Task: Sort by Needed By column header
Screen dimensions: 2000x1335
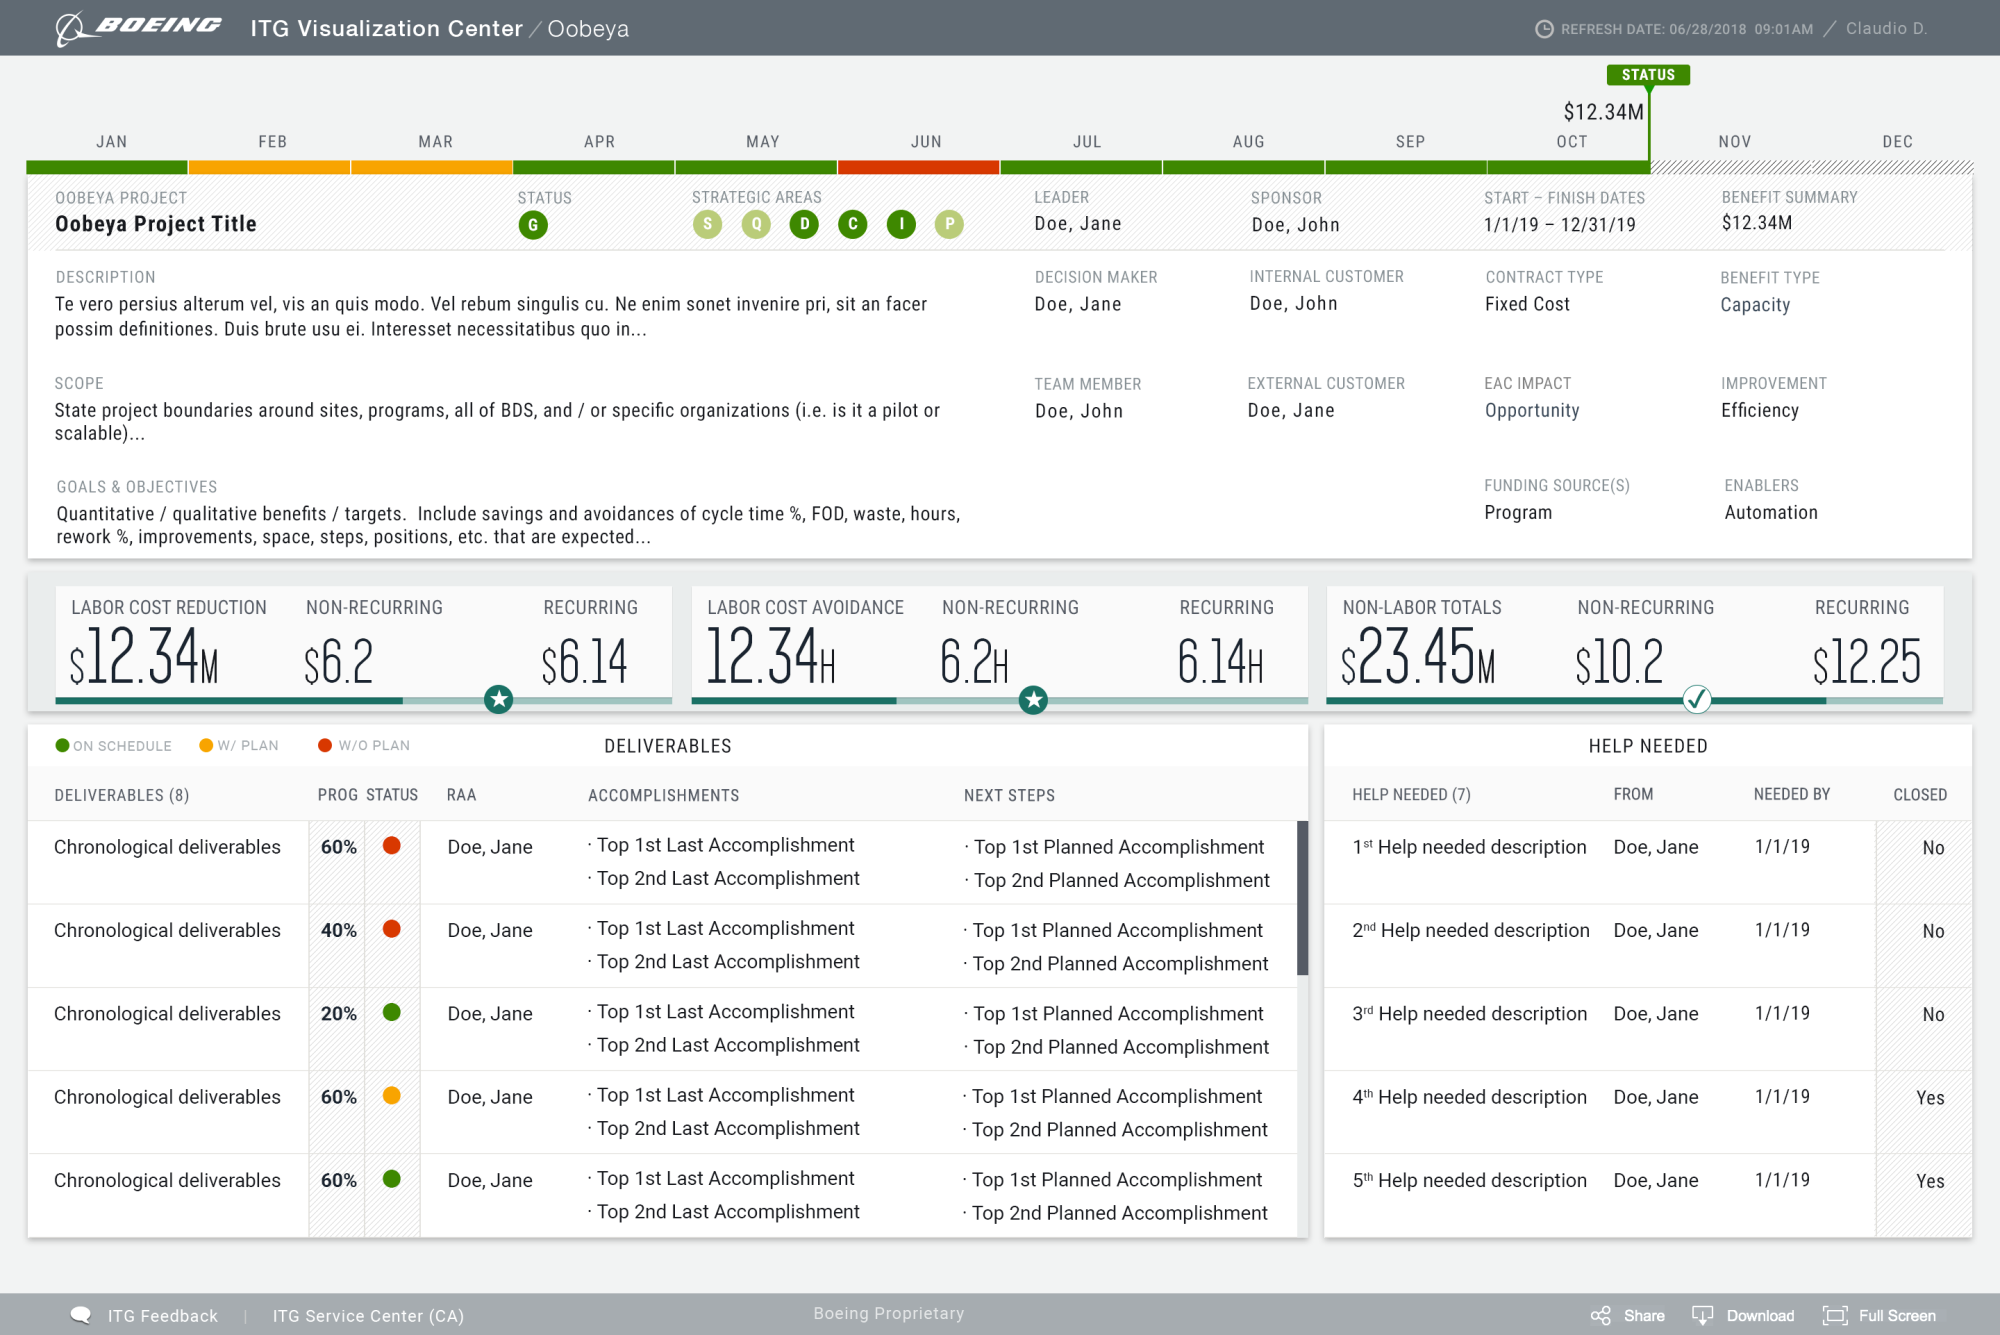Action: [1791, 794]
